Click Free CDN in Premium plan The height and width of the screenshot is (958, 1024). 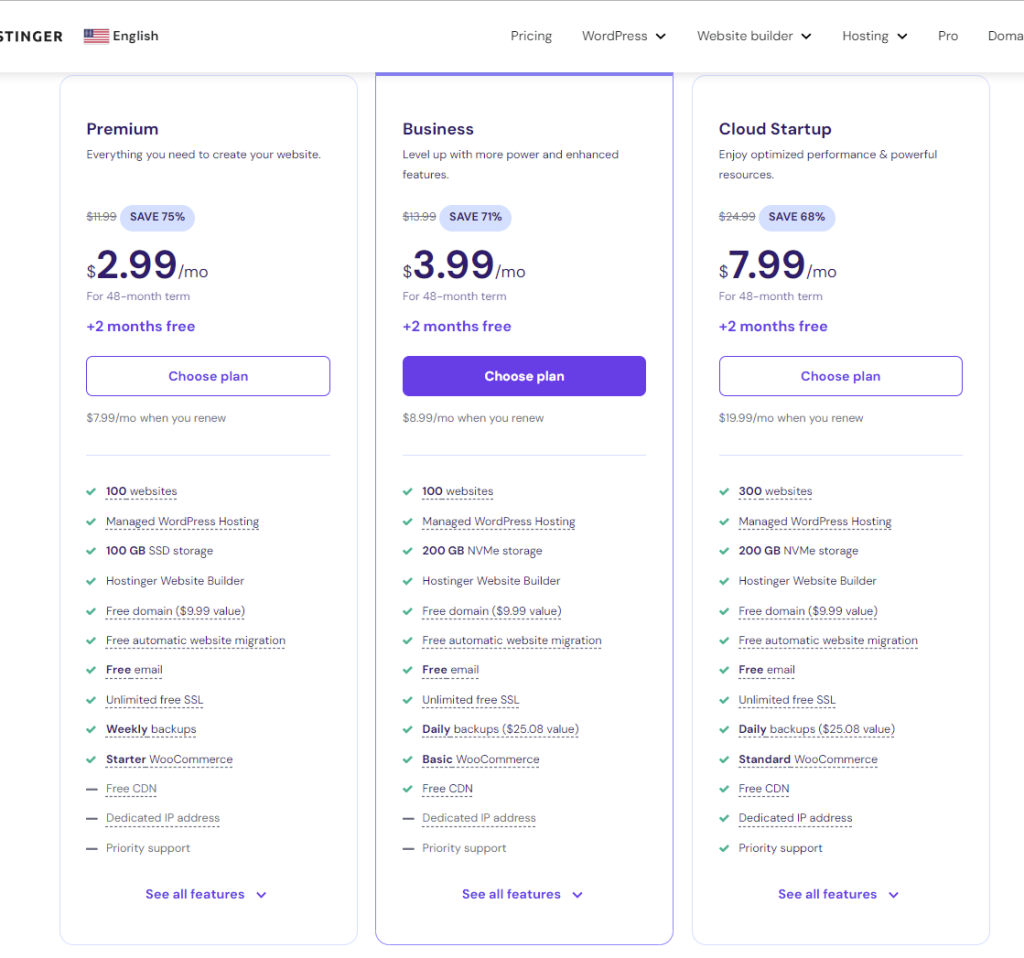click(131, 788)
